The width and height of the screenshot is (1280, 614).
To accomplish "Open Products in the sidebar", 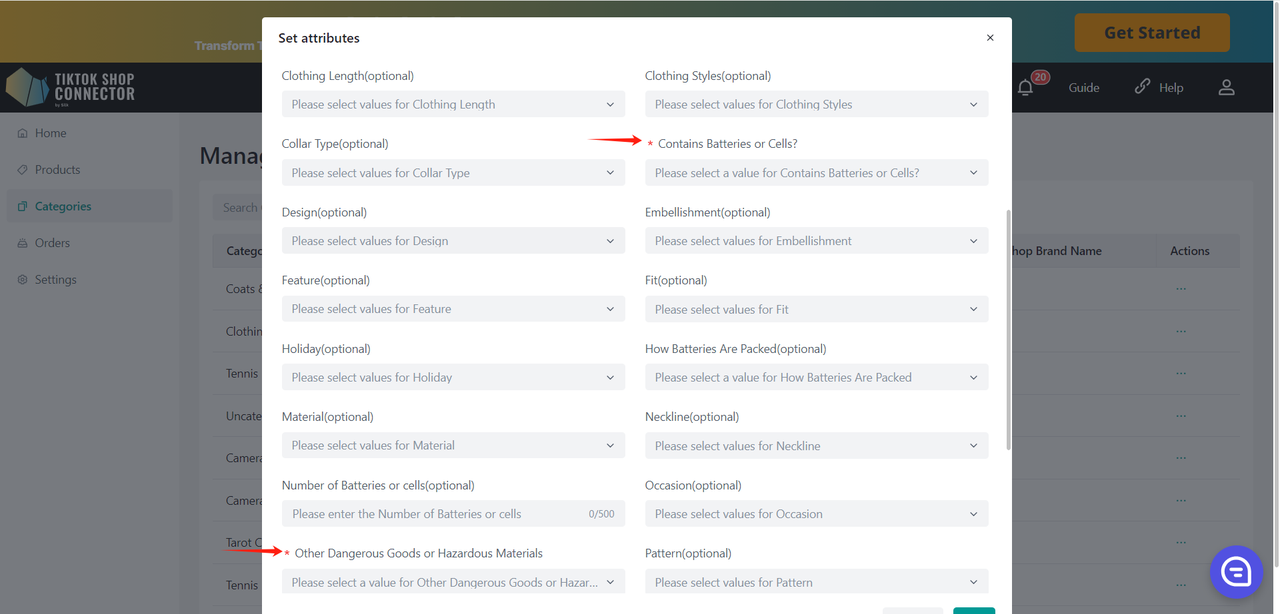I will [57, 170].
